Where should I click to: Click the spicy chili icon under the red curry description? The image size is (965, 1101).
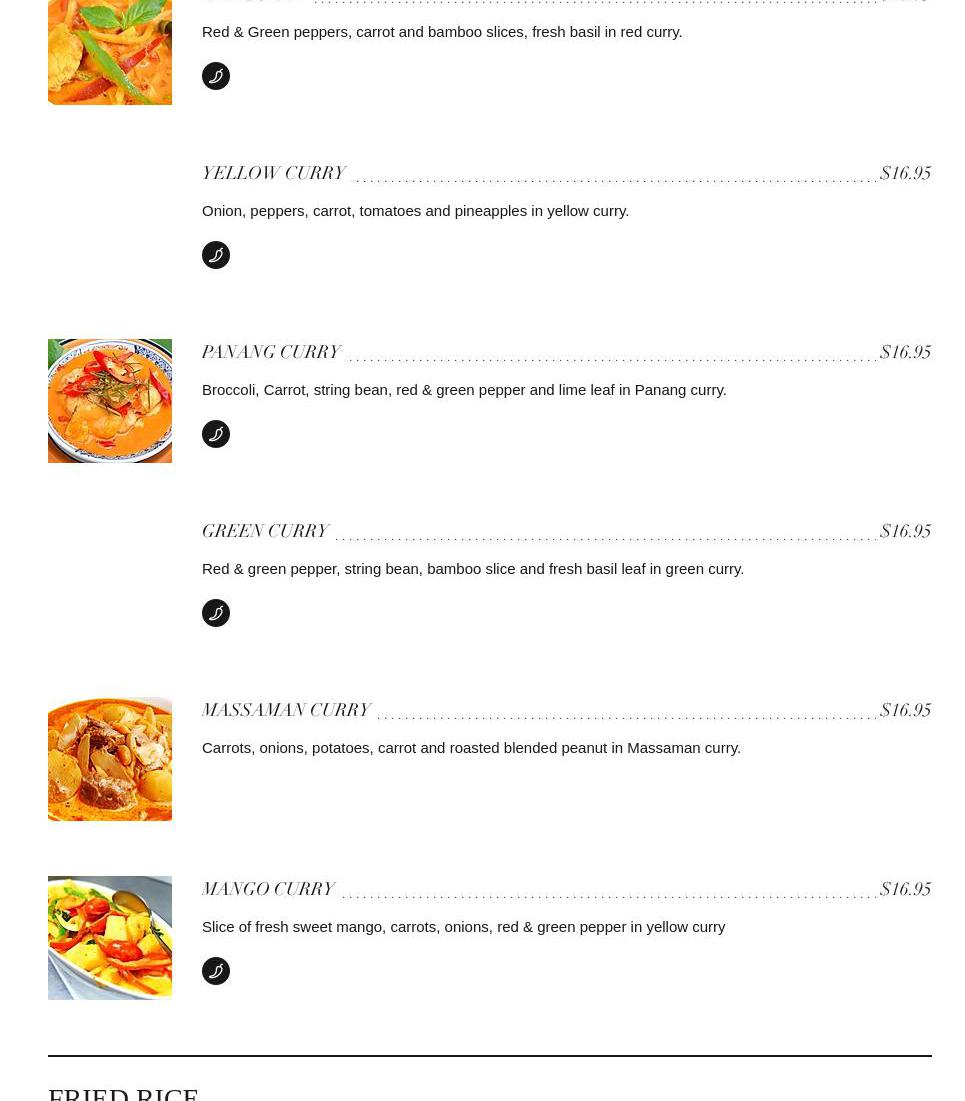[x=216, y=76]
